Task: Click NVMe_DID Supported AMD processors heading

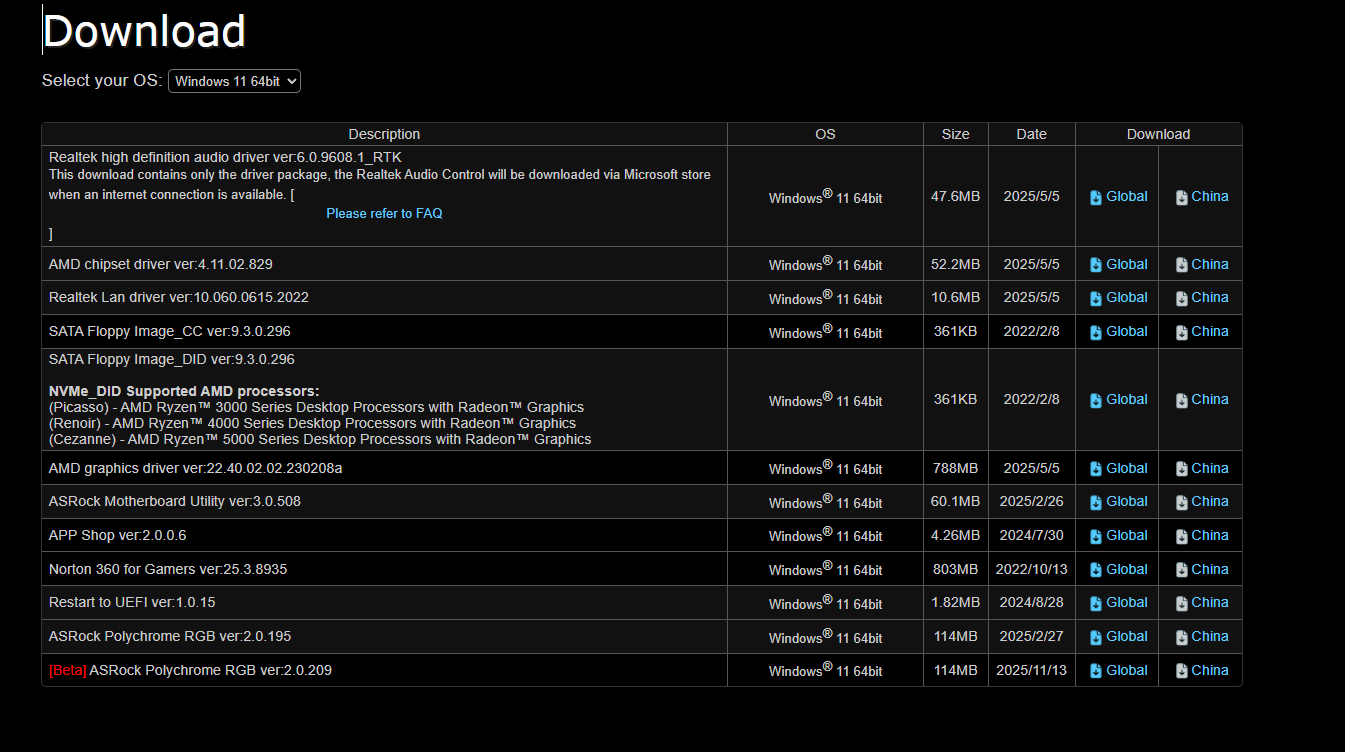Action: pyautogui.click(x=184, y=391)
